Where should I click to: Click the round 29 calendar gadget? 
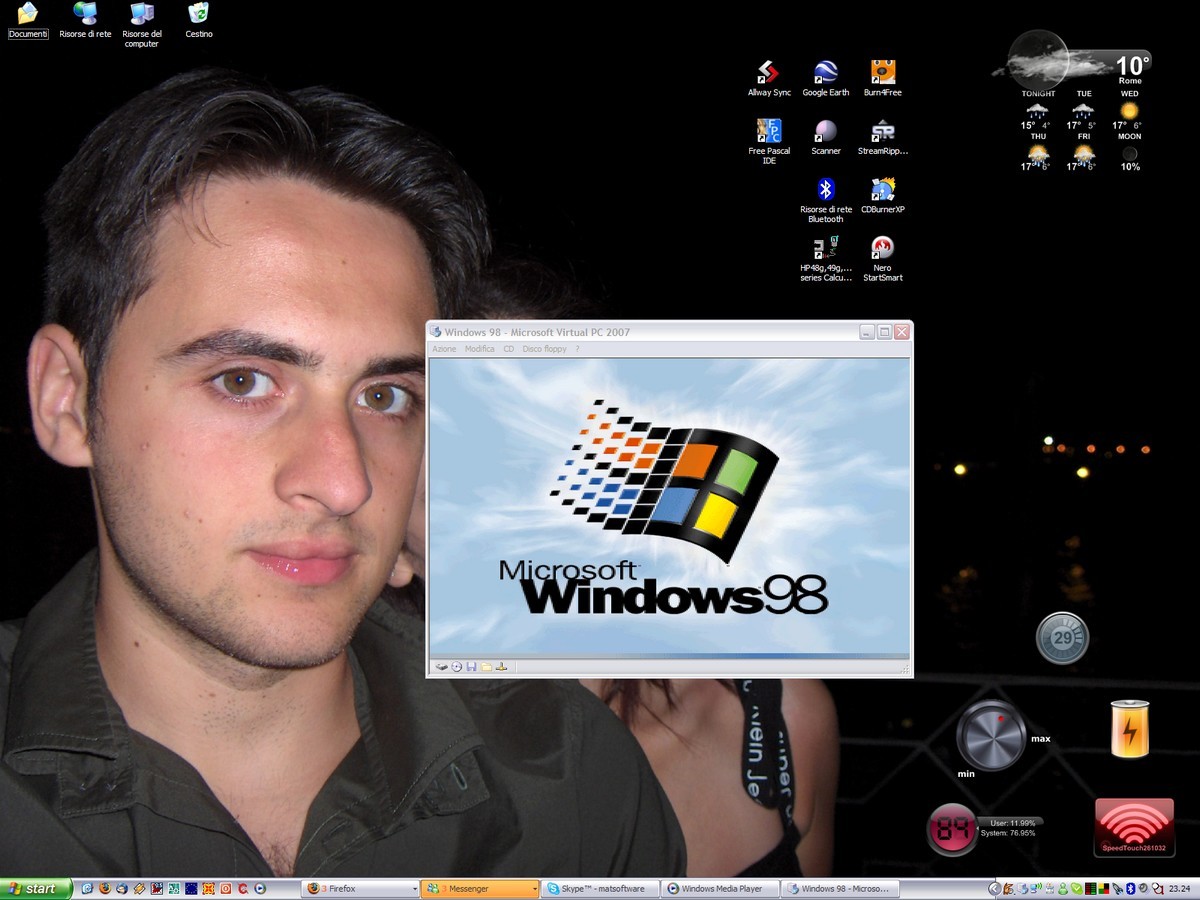point(1062,638)
